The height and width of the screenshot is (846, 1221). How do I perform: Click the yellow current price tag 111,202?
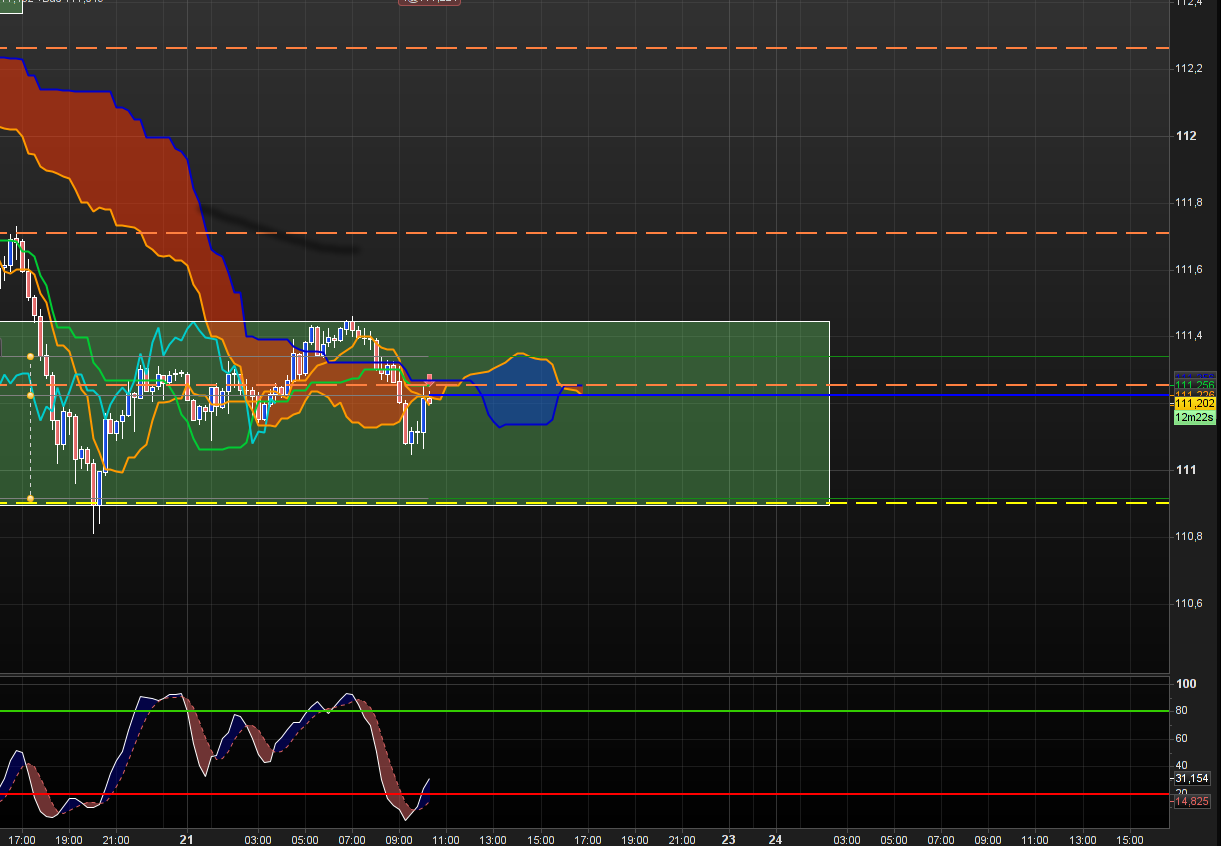point(1194,404)
